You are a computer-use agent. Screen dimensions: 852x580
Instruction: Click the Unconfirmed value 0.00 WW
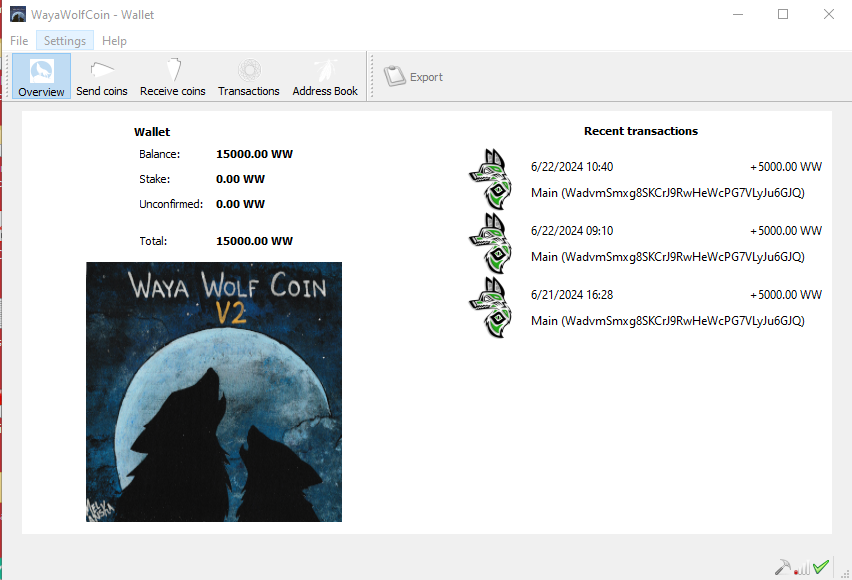(x=240, y=204)
